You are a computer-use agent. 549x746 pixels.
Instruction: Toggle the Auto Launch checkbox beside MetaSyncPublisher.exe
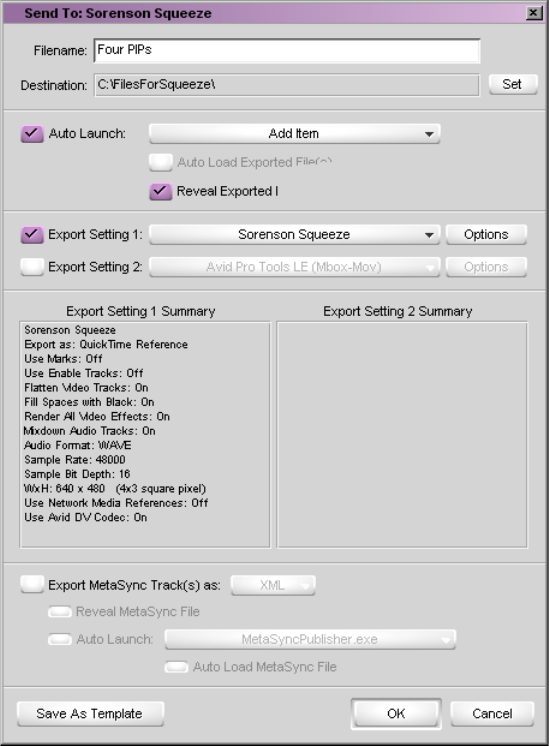pyautogui.click(x=59, y=639)
